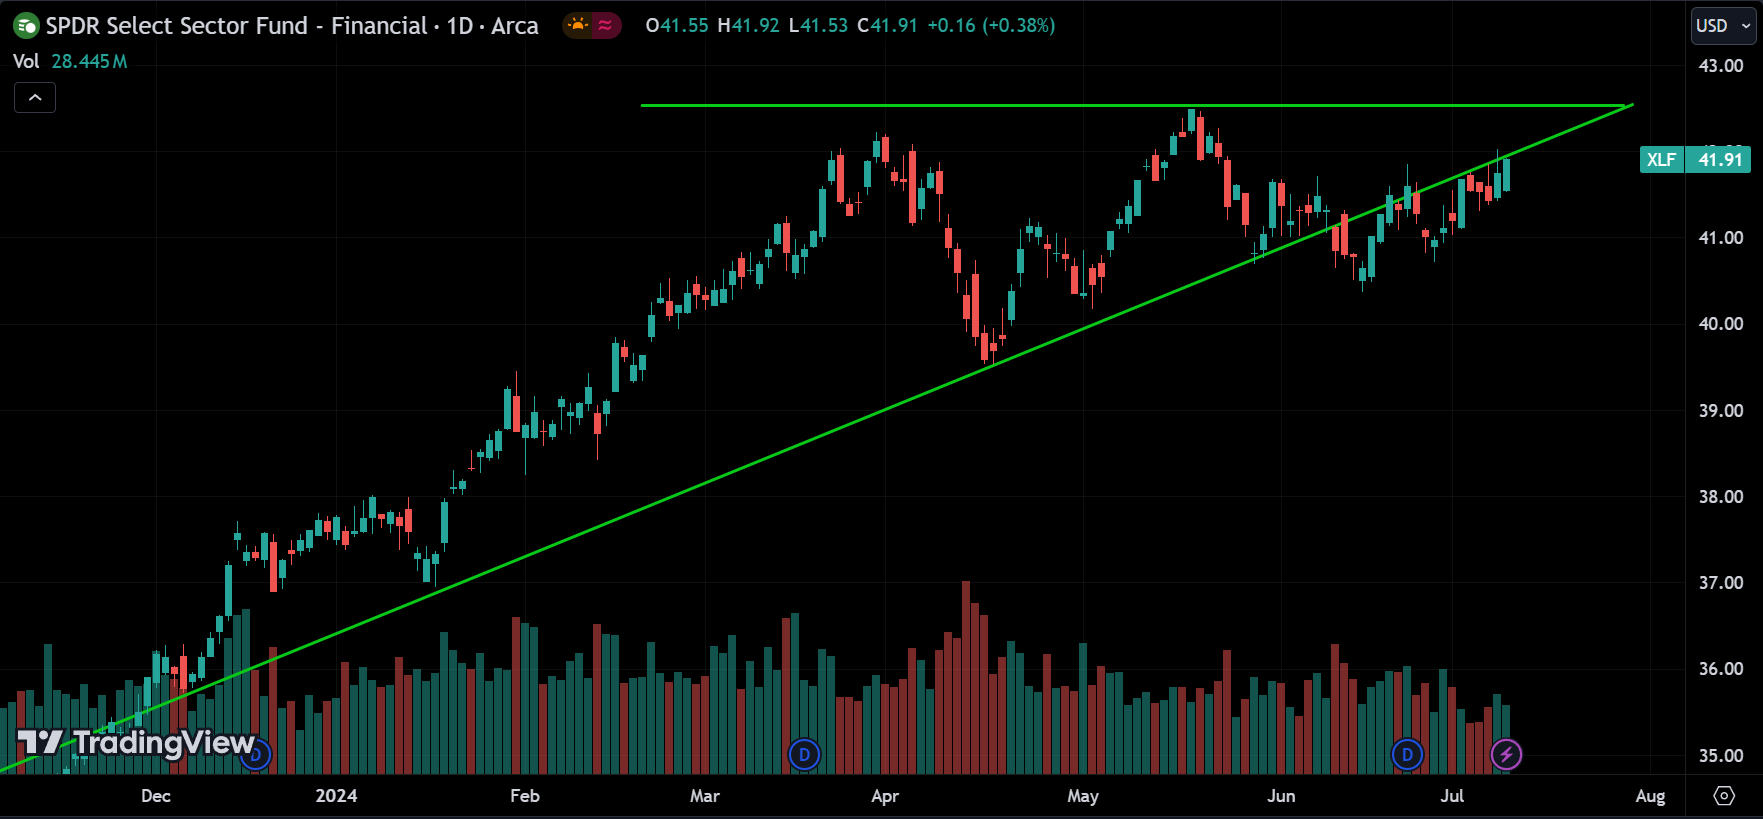1763x819 pixels.
Task: Click the May label on time axis
Action: (1083, 796)
